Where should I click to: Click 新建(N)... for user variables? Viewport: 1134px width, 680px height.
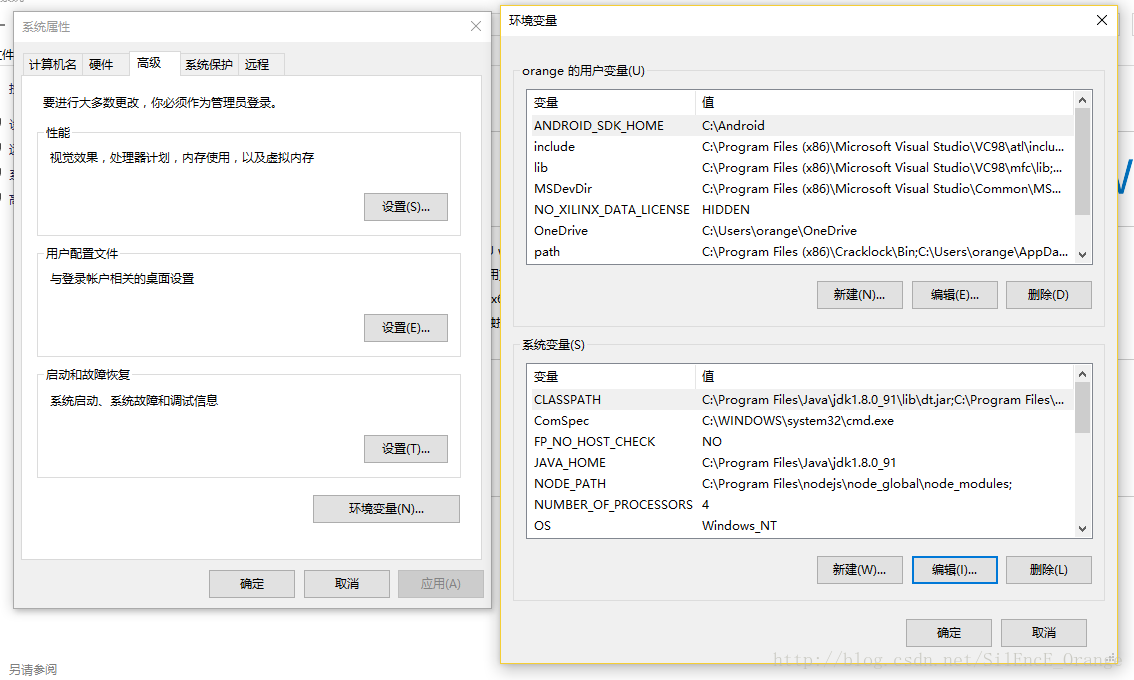pyautogui.click(x=859, y=295)
